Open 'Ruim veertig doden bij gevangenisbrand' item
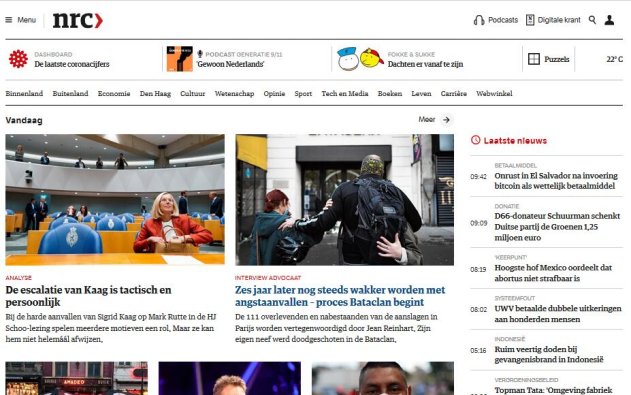631x395 pixels. pyautogui.click(x=549, y=354)
